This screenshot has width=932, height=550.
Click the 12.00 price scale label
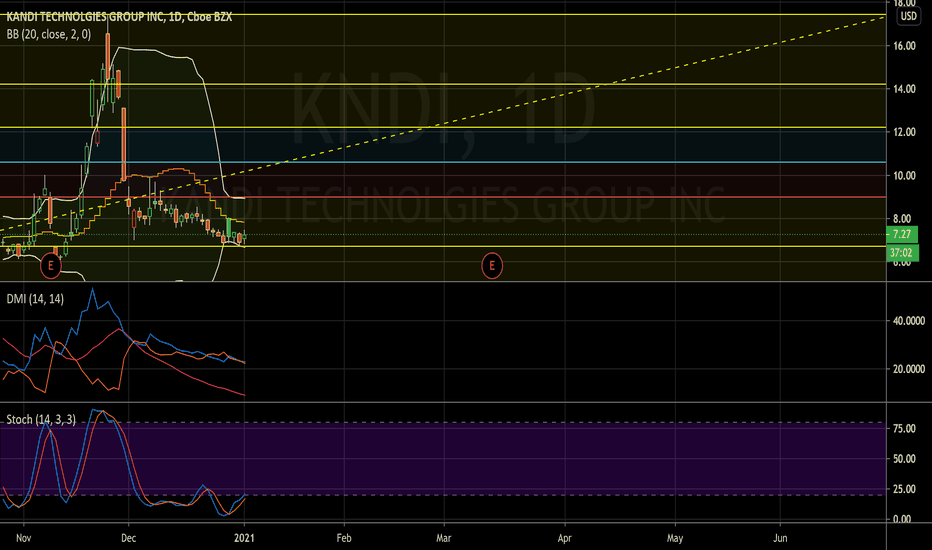[904, 132]
